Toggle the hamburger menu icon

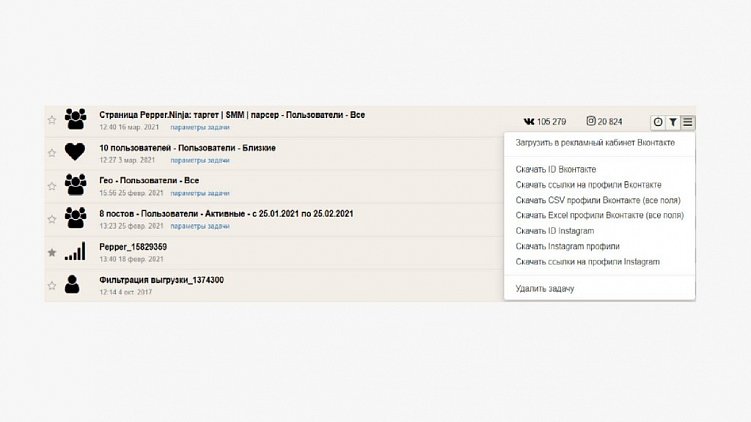[x=688, y=122]
